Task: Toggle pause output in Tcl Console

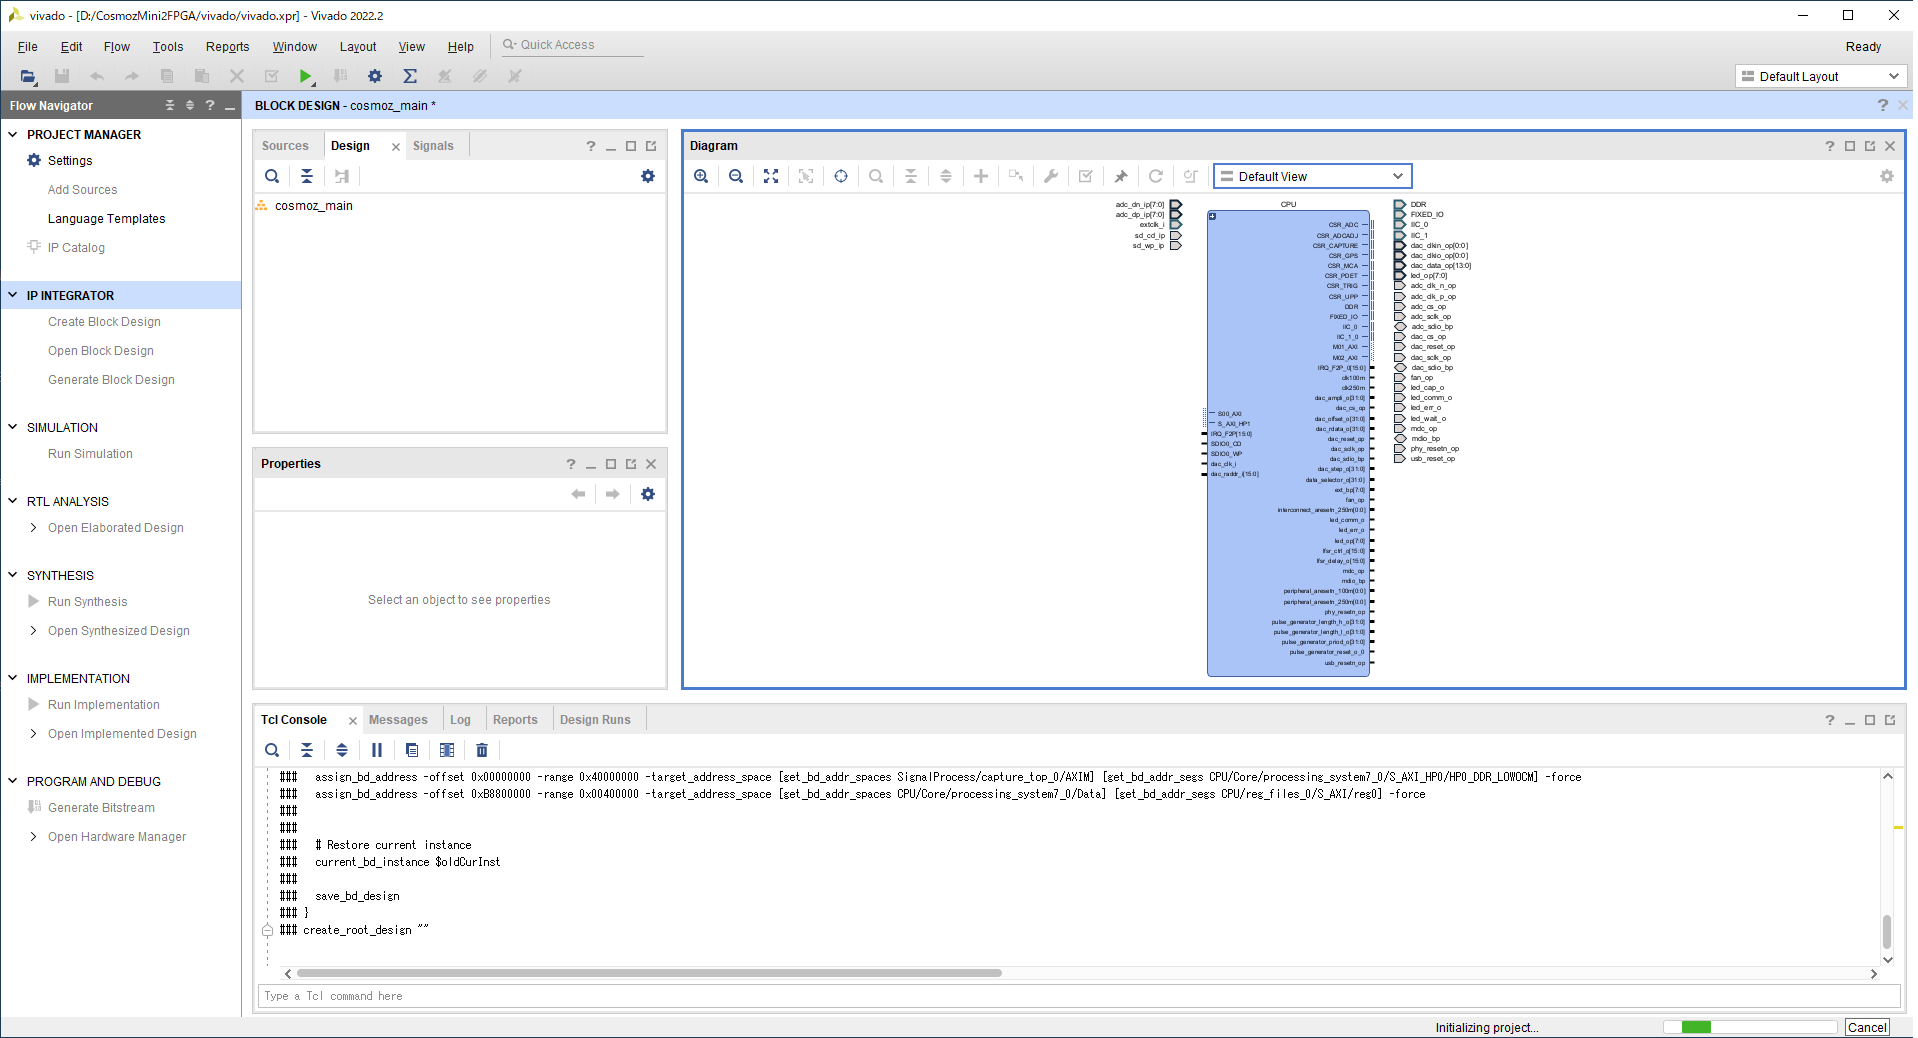Action: tap(377, 750)
